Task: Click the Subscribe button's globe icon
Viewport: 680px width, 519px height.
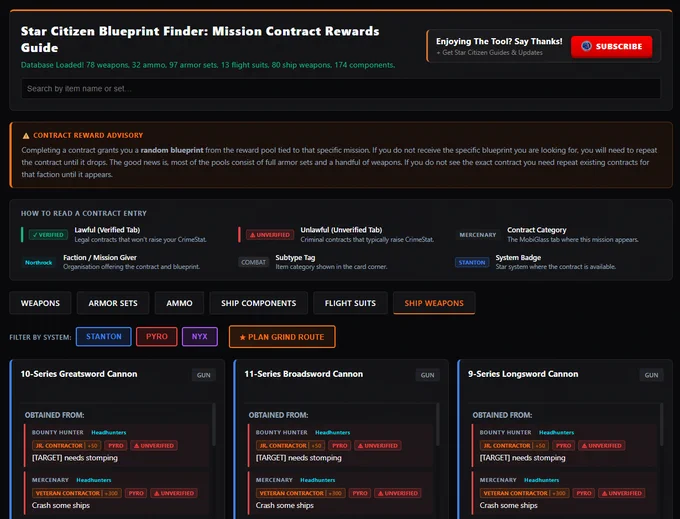Action: tap(586, 46)
